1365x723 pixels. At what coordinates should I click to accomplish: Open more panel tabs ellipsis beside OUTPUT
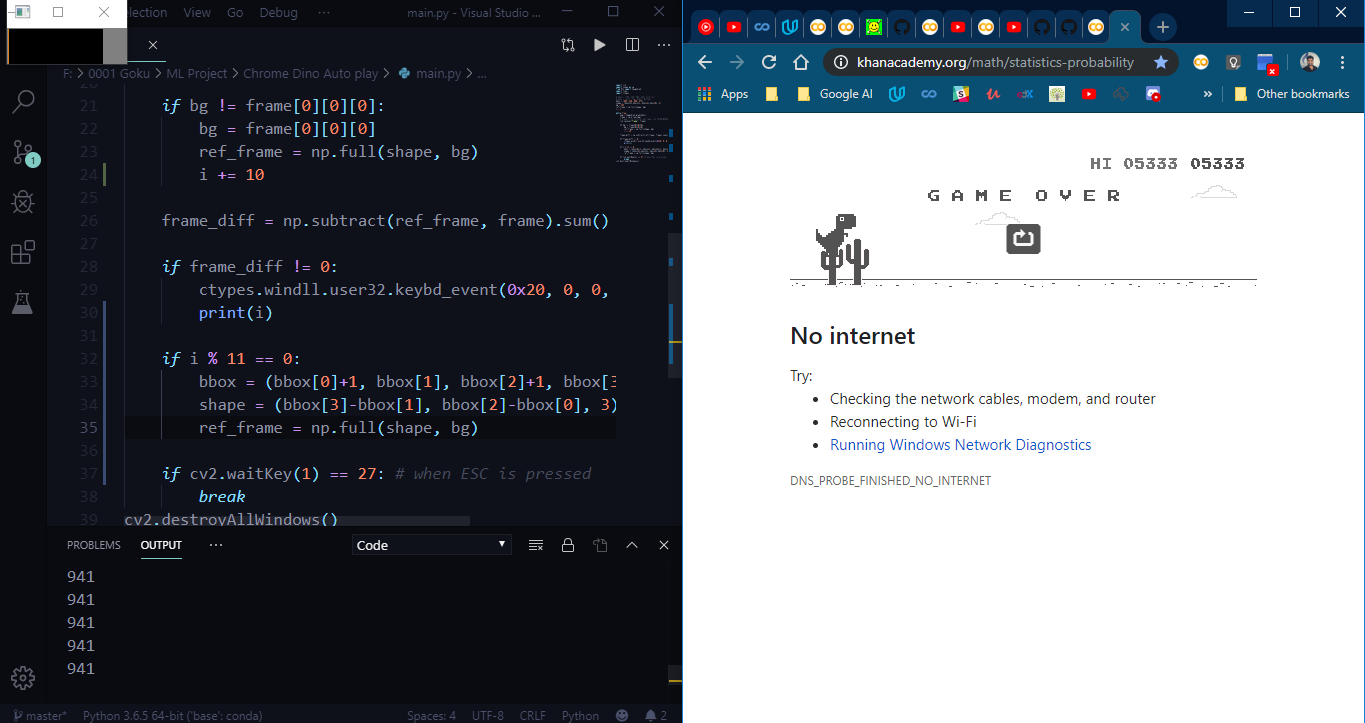[x=216, y=545]
